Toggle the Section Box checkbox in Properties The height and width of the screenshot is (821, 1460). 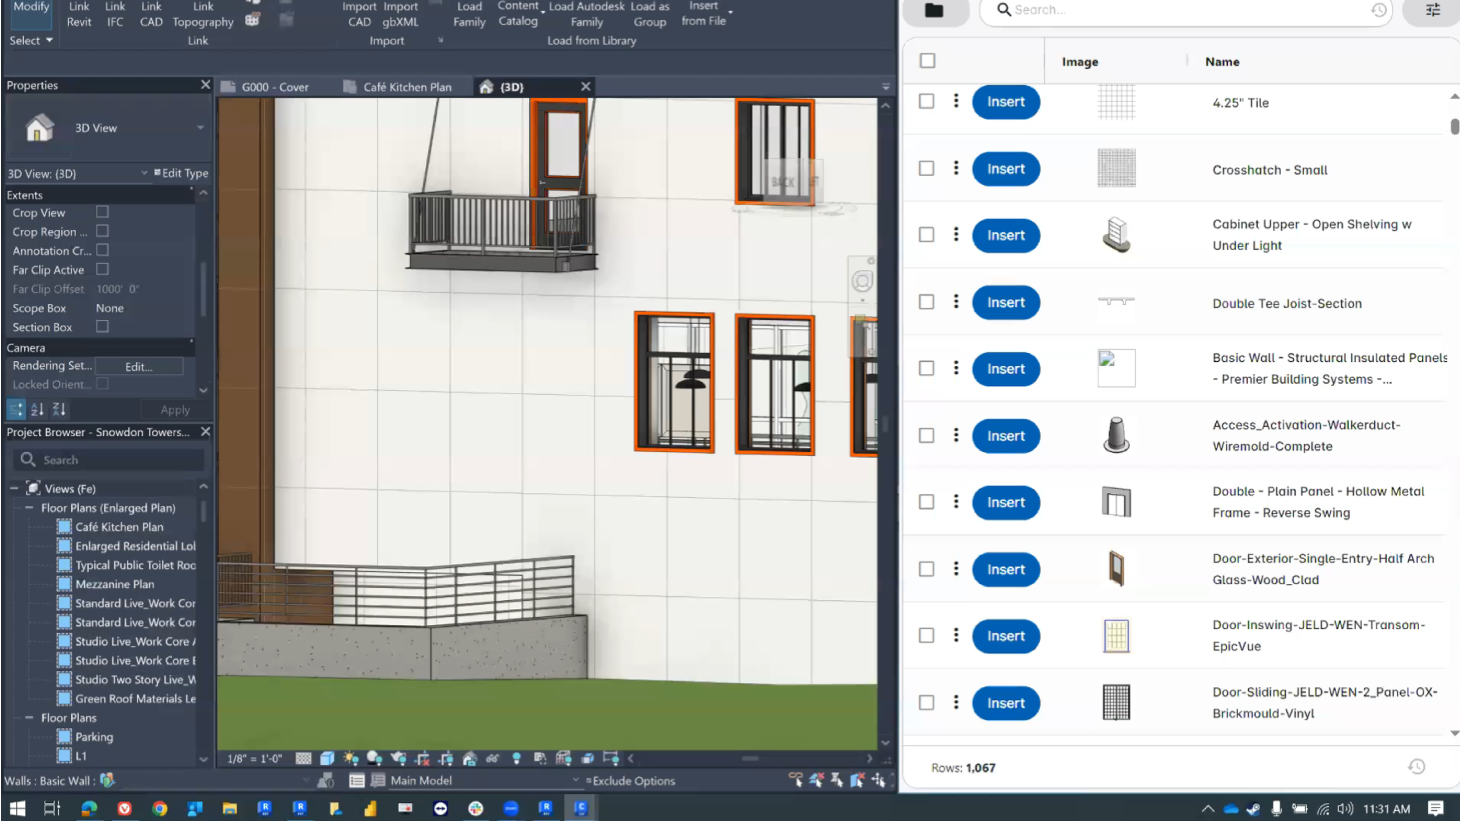coord(103,327)
